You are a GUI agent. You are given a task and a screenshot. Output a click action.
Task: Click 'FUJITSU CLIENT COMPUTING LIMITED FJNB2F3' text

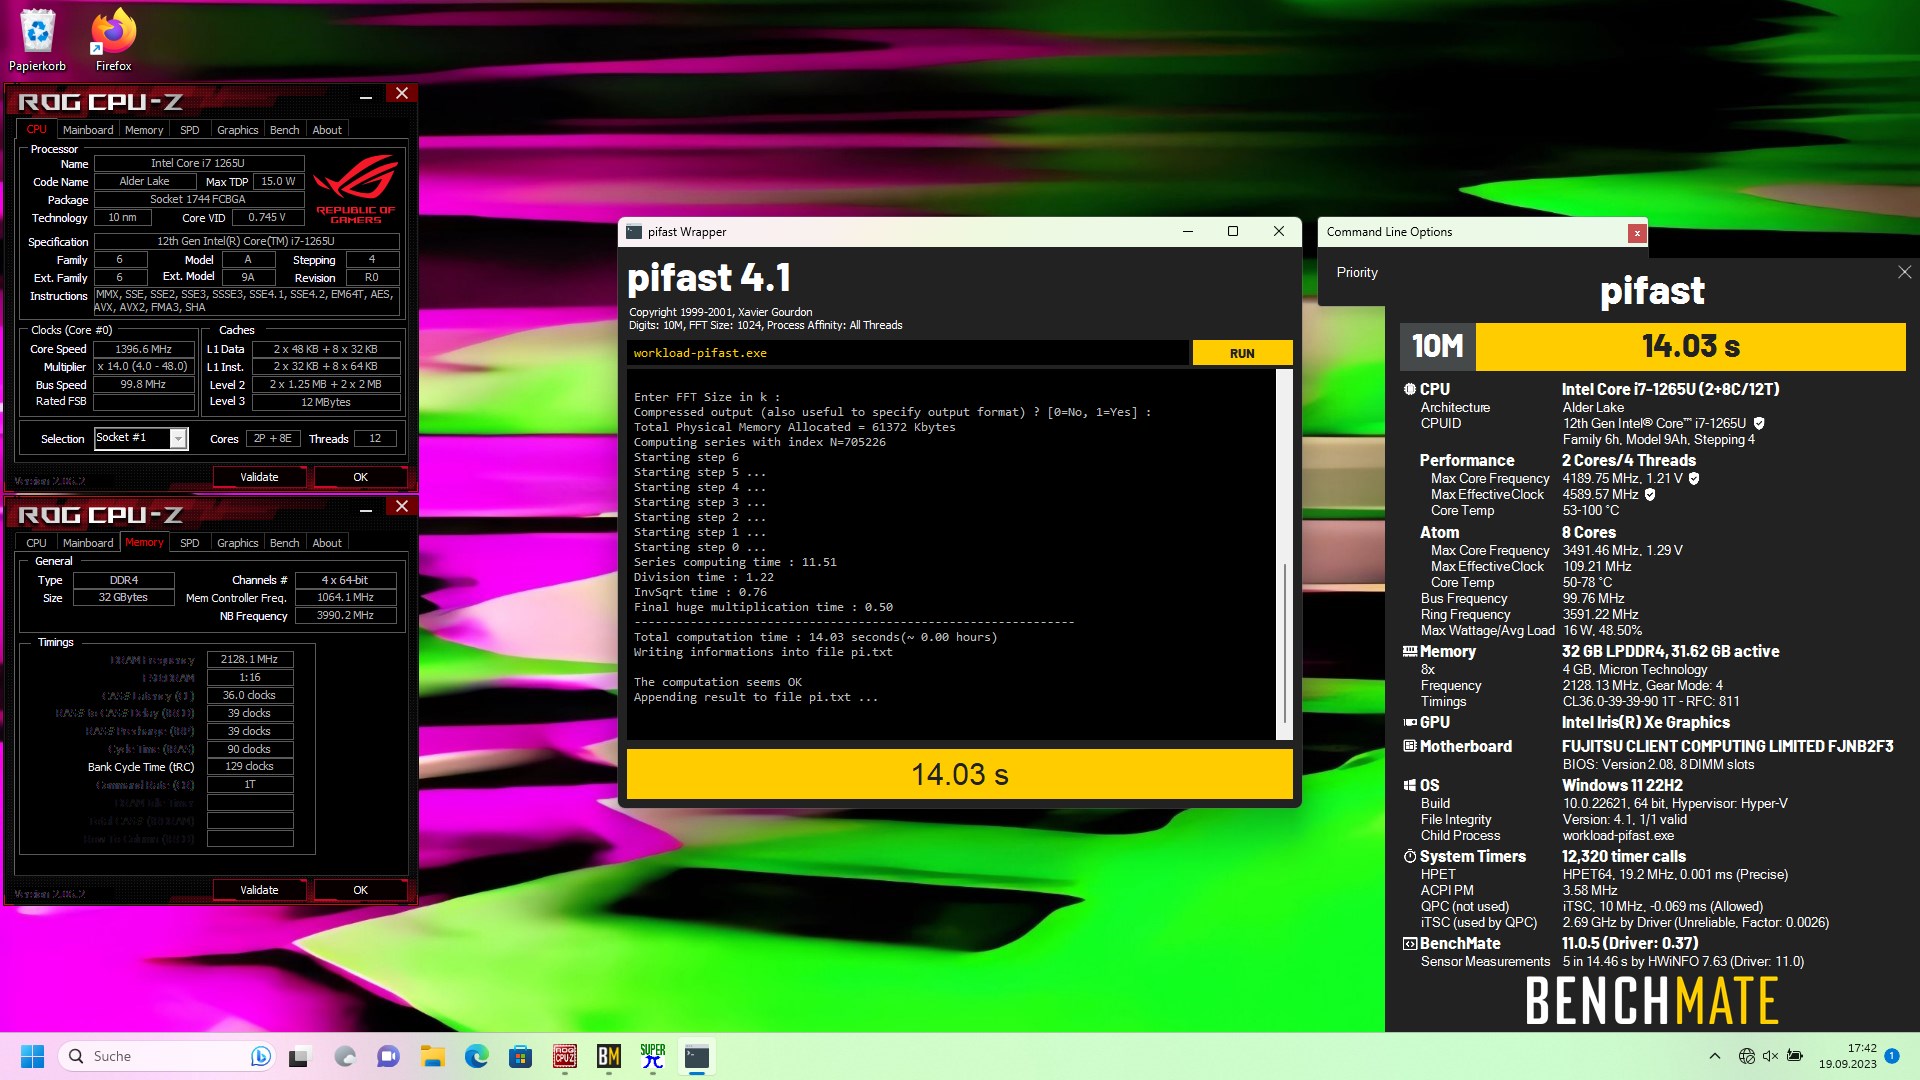pyautogui.click(x=1727, y=747)
